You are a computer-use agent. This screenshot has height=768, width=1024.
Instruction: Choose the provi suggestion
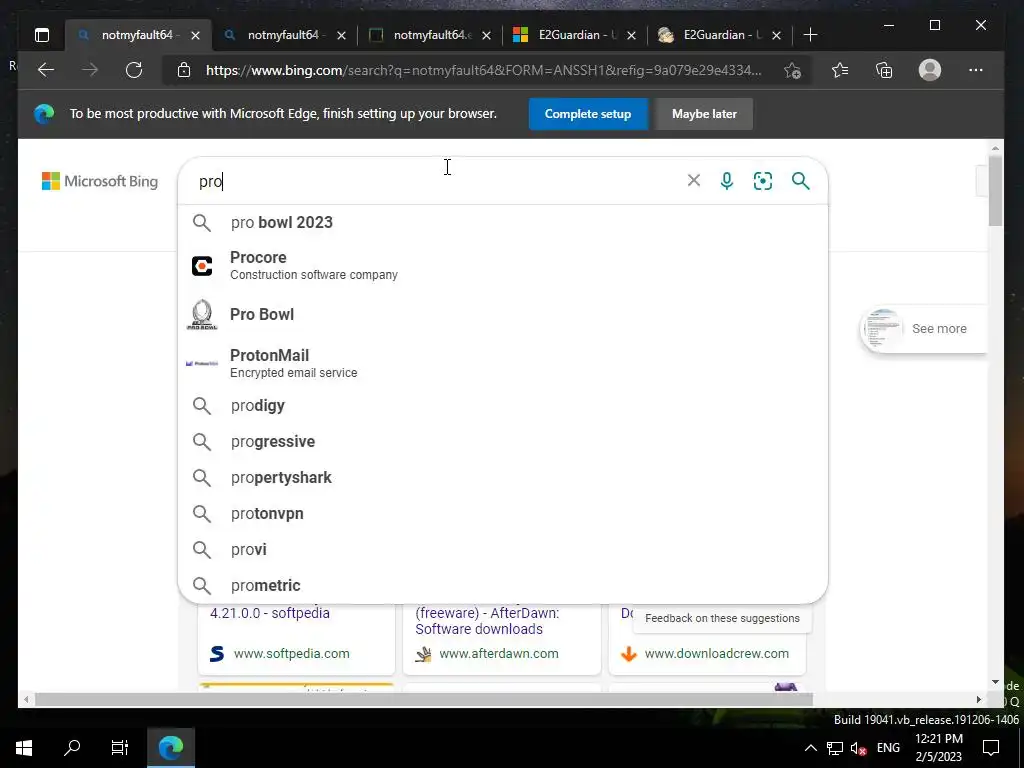502,549
